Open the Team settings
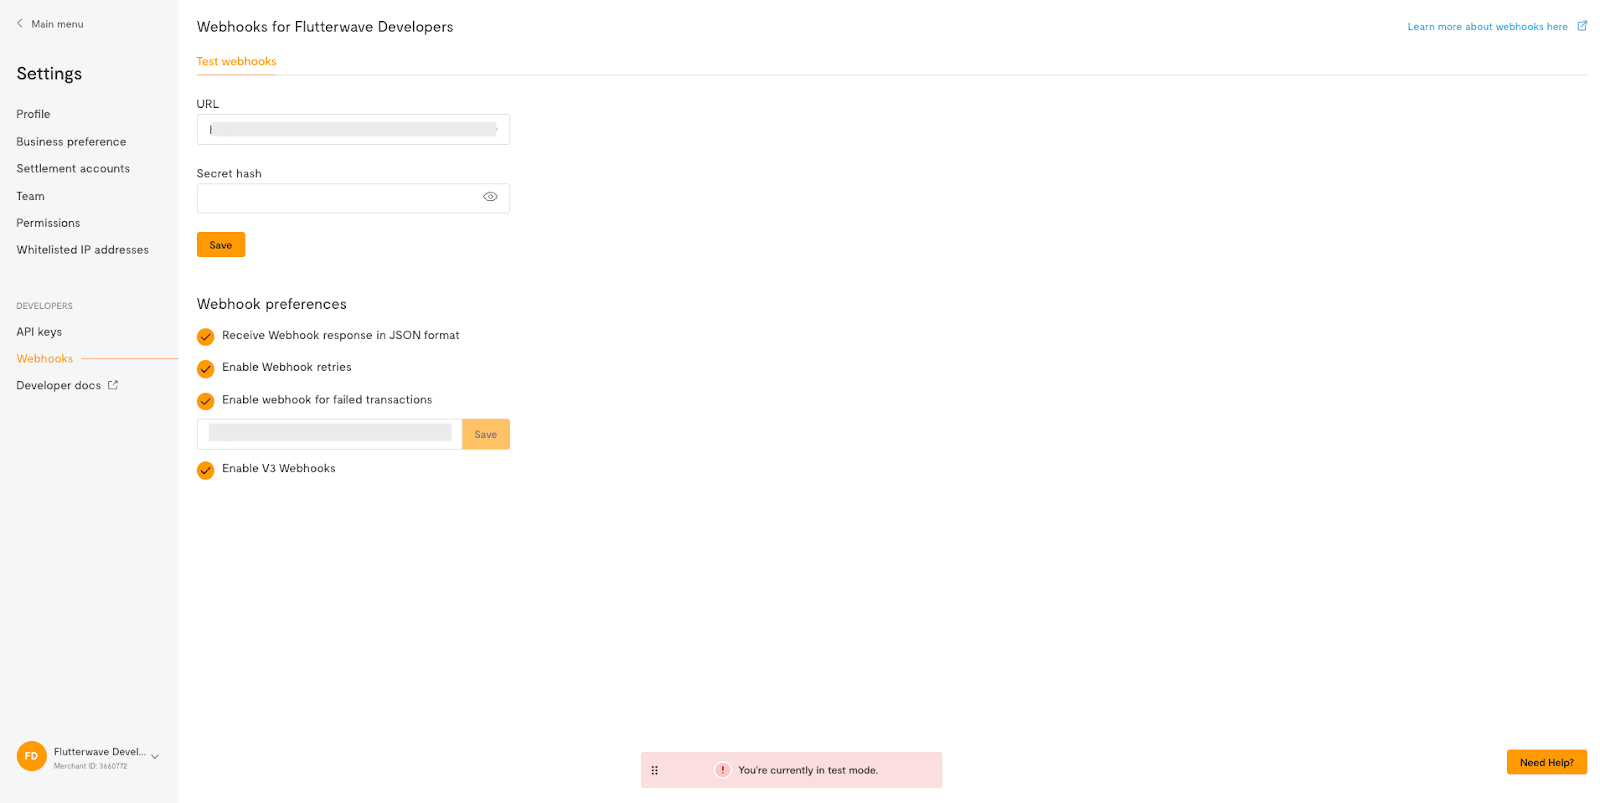This screenshot has width=1600, height=803. click(x=30, y=196)
